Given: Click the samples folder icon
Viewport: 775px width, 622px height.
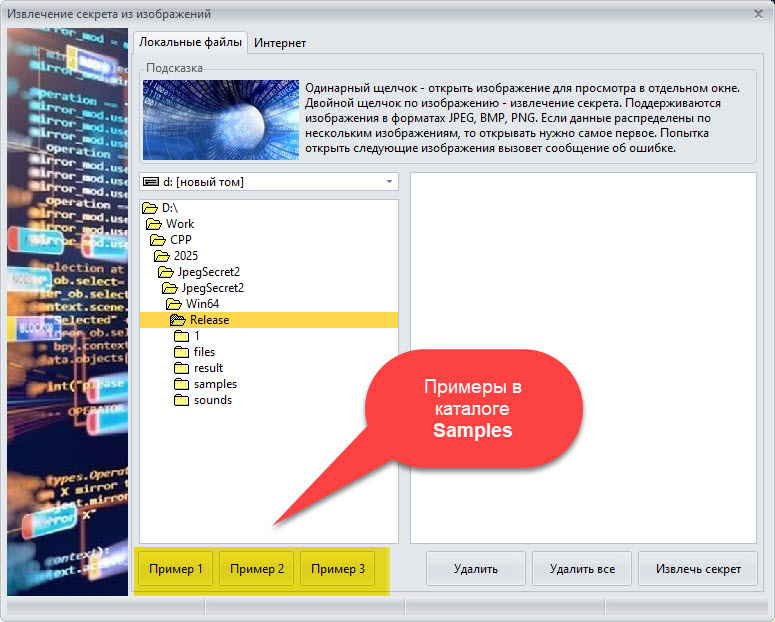Looking at the screenshot, I should tap(181, 384).
